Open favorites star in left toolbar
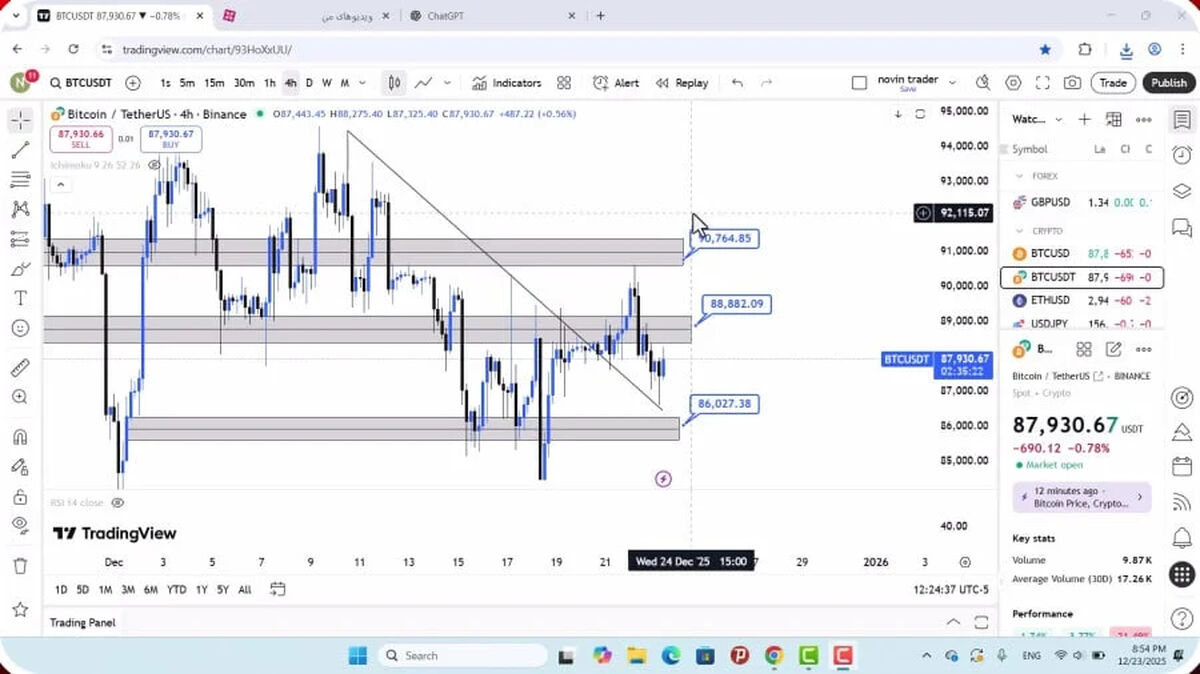The image size is (1200, 674). (x=20, y=609)
